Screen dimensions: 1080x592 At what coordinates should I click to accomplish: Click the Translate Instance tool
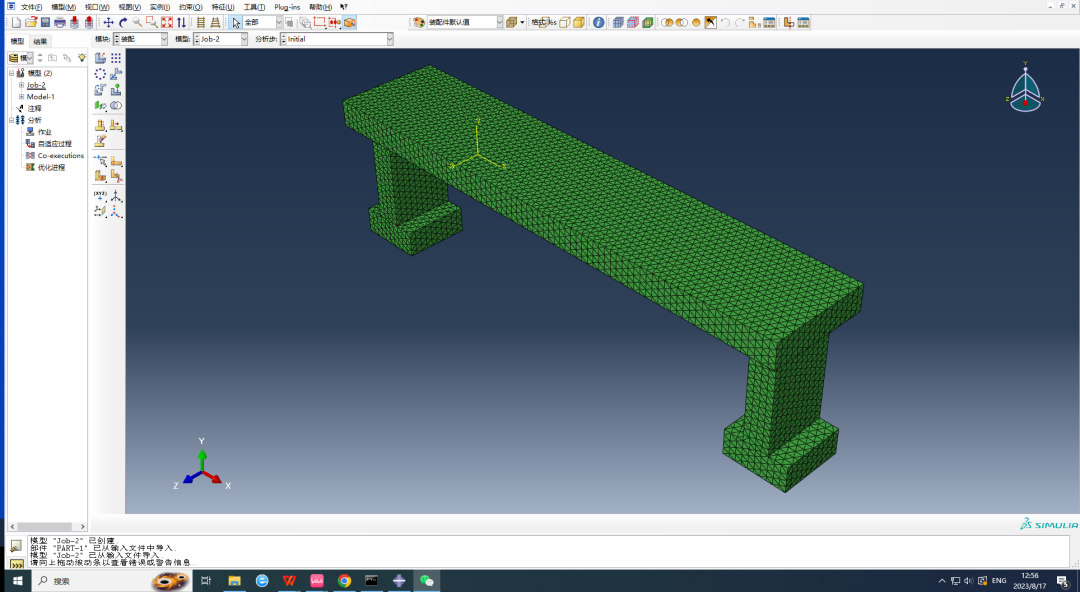tap(116, 74)
